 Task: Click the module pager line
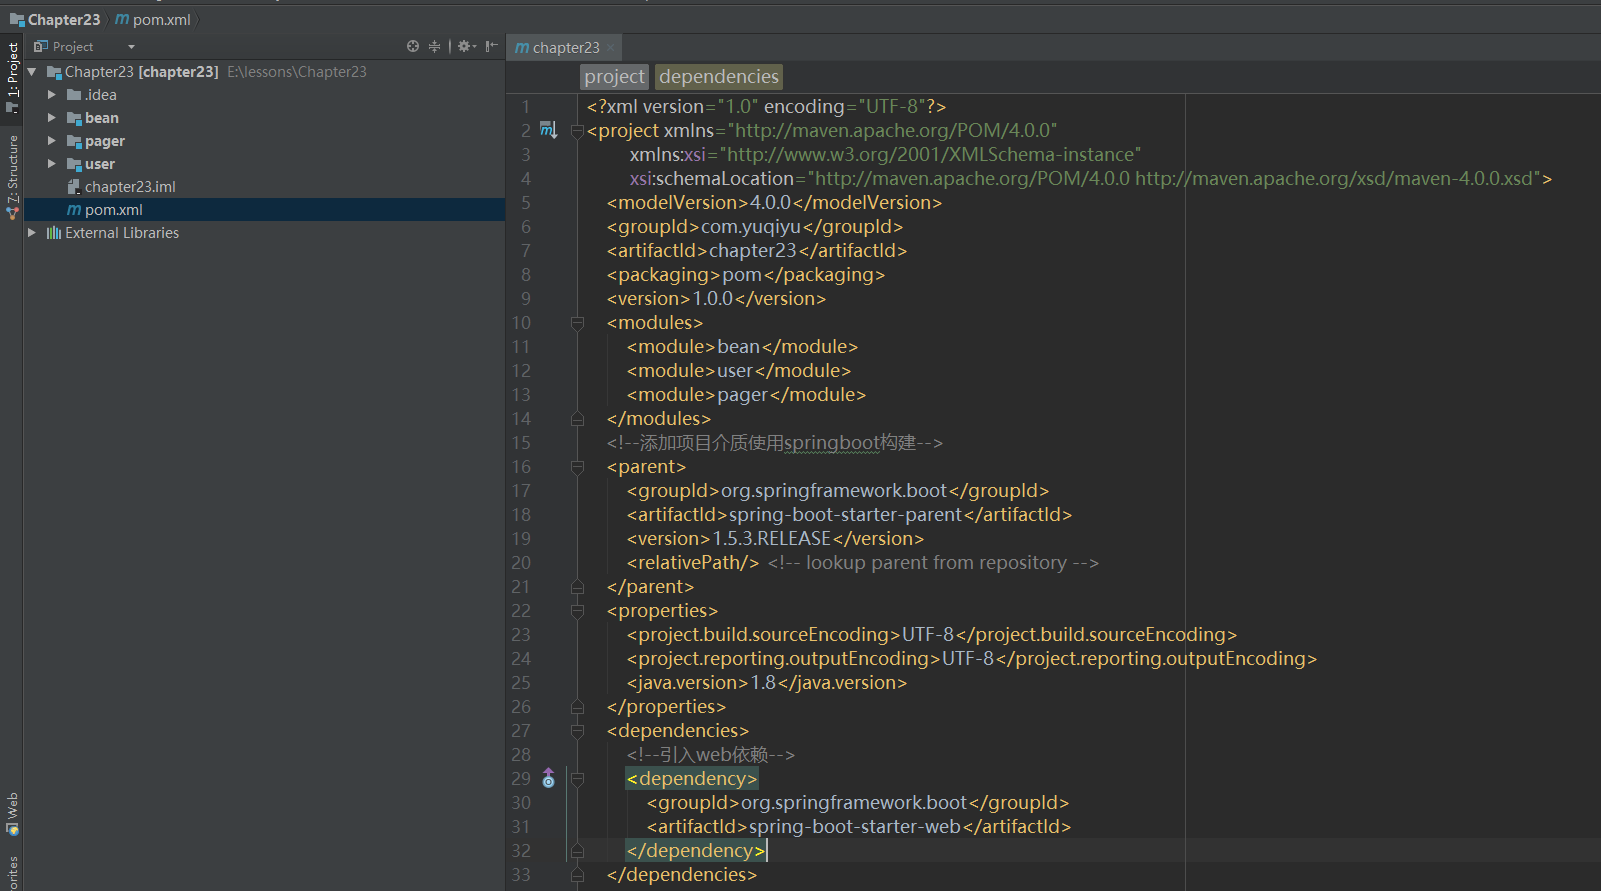(746, 395)
